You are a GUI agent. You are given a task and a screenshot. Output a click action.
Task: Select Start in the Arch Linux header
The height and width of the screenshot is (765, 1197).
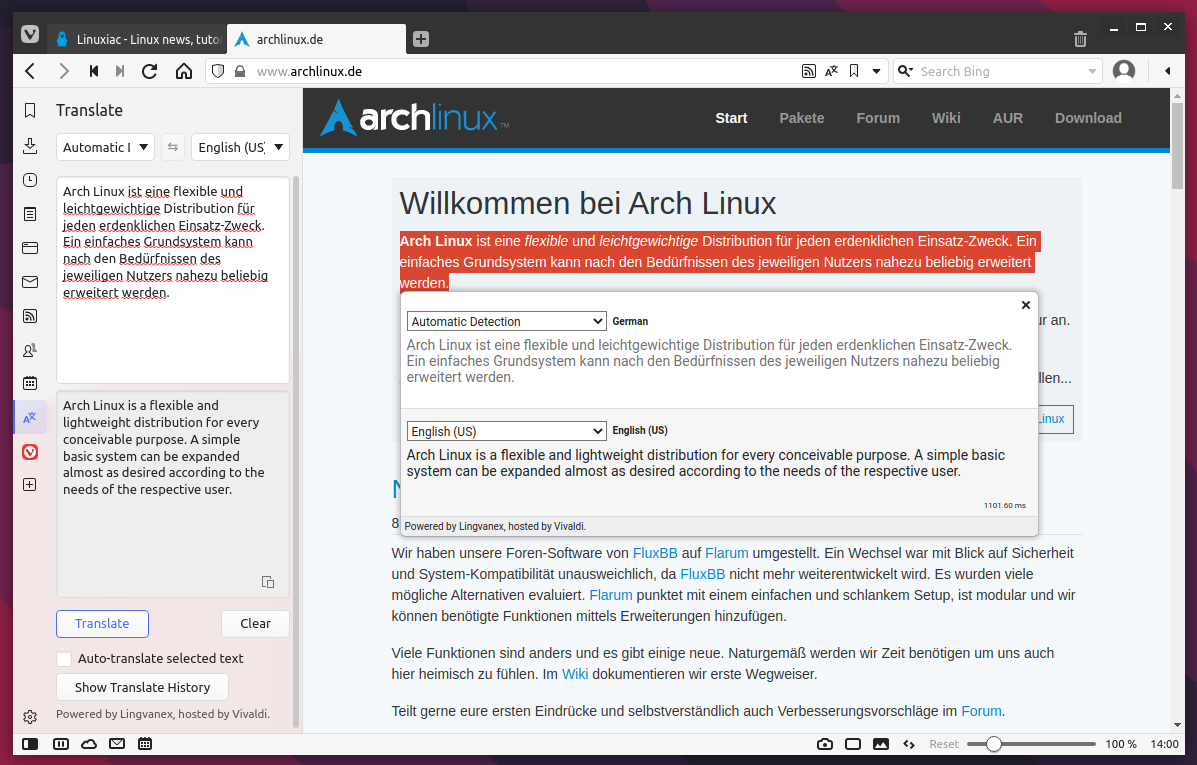tap(731, 118)
